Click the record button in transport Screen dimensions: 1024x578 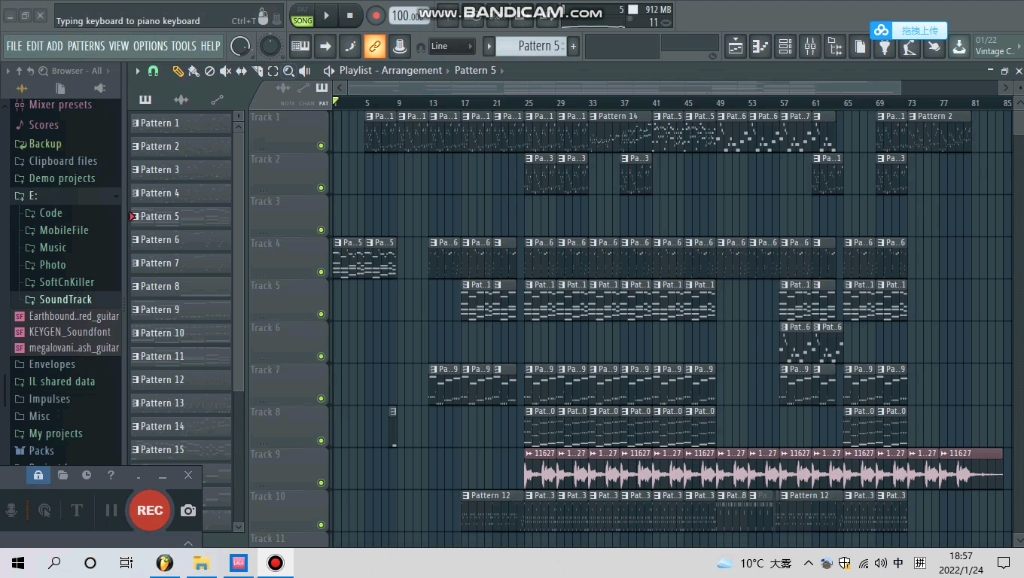376,15
